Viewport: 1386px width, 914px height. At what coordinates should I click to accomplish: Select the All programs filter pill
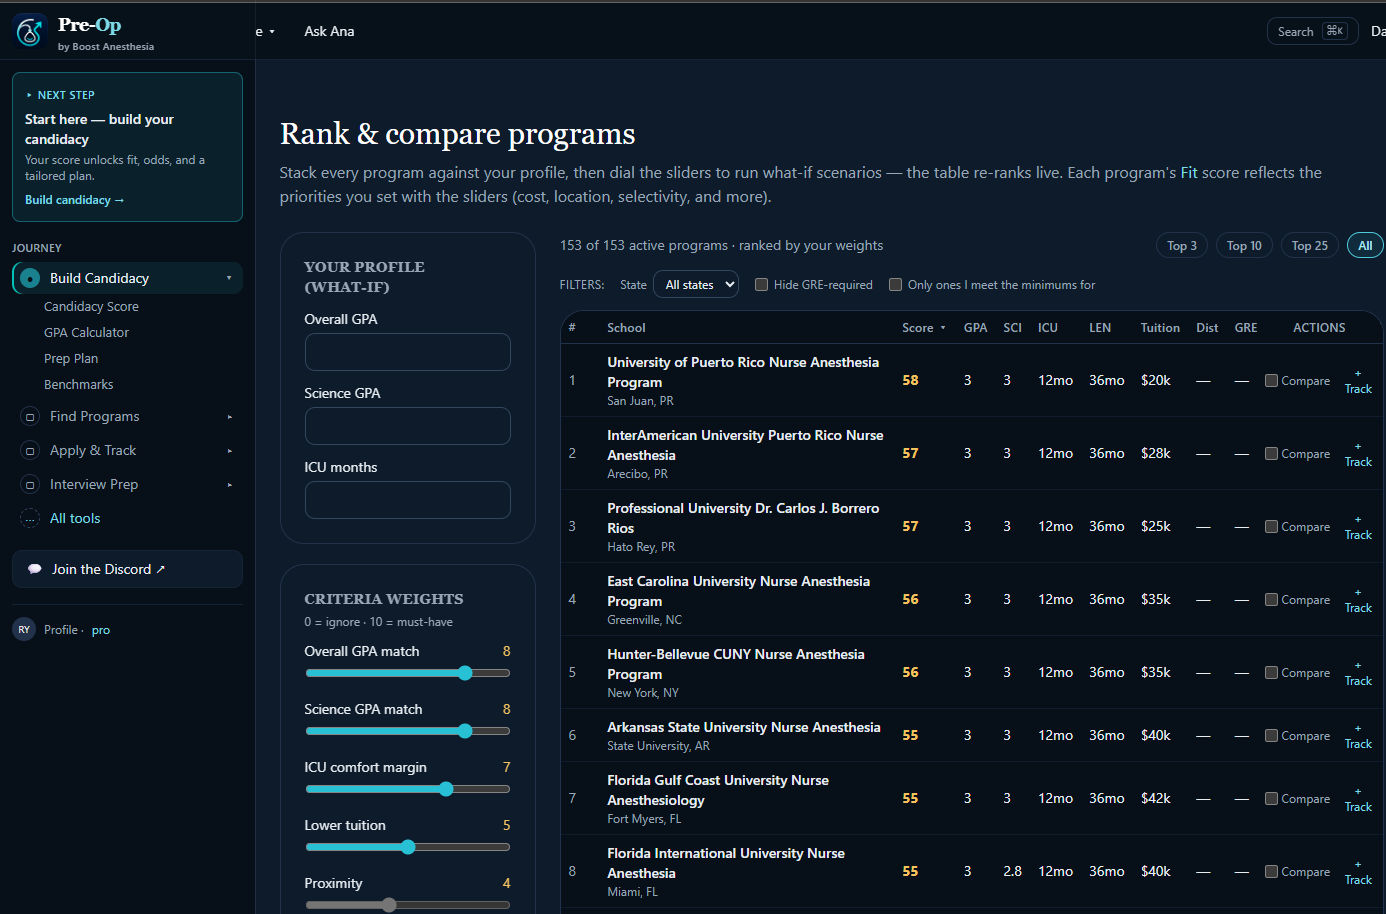(1365, 246)
